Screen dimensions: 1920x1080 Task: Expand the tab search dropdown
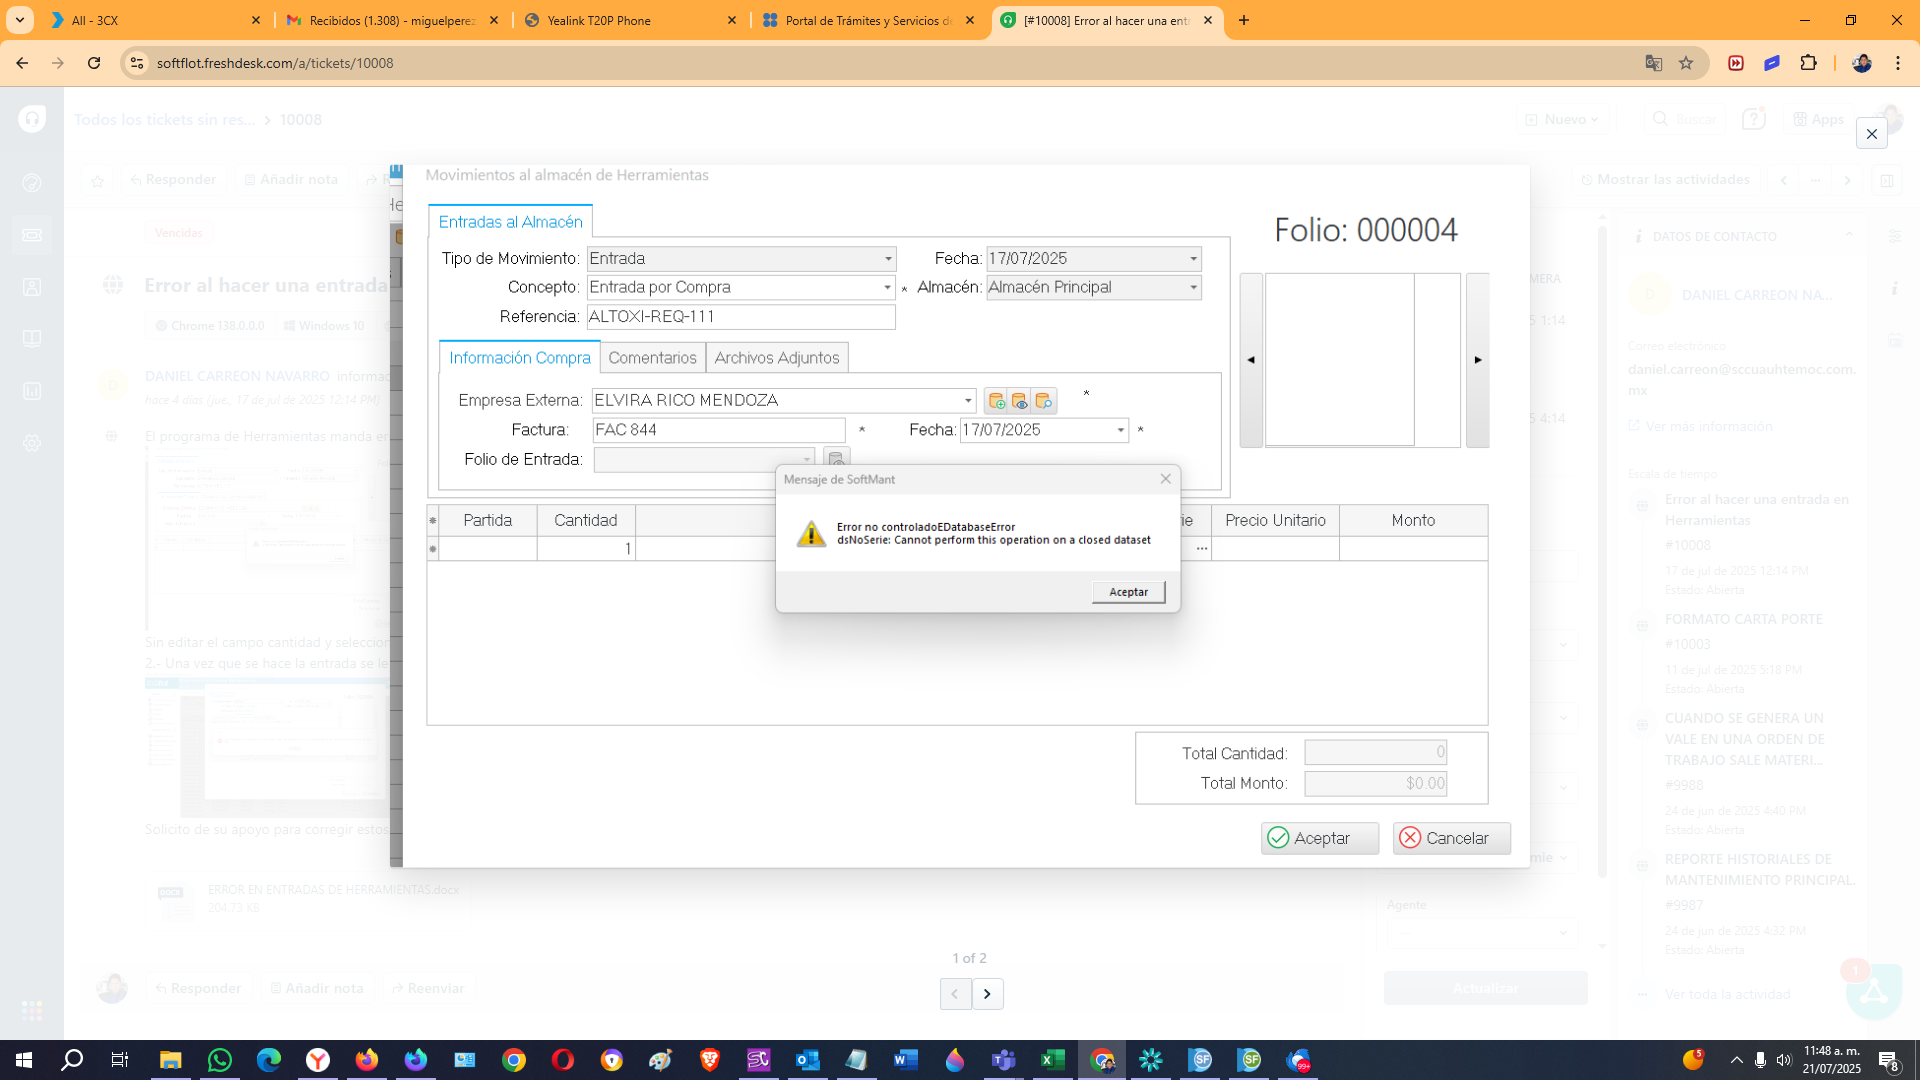pyautogui.click(x=20, y=20)
